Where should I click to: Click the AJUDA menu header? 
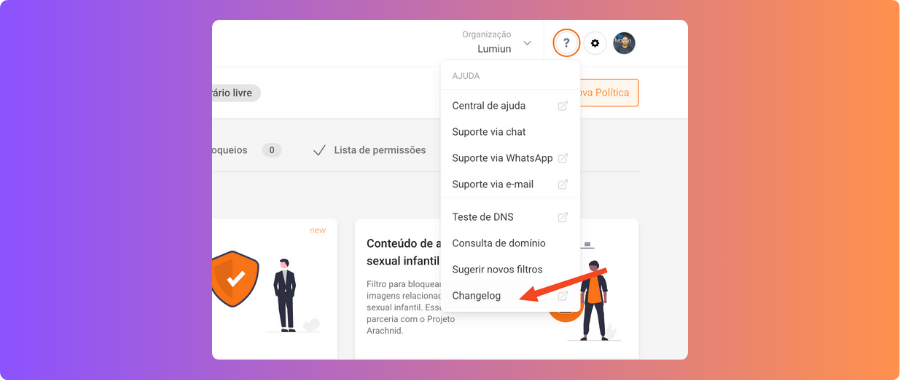click(x=466, y=76)
